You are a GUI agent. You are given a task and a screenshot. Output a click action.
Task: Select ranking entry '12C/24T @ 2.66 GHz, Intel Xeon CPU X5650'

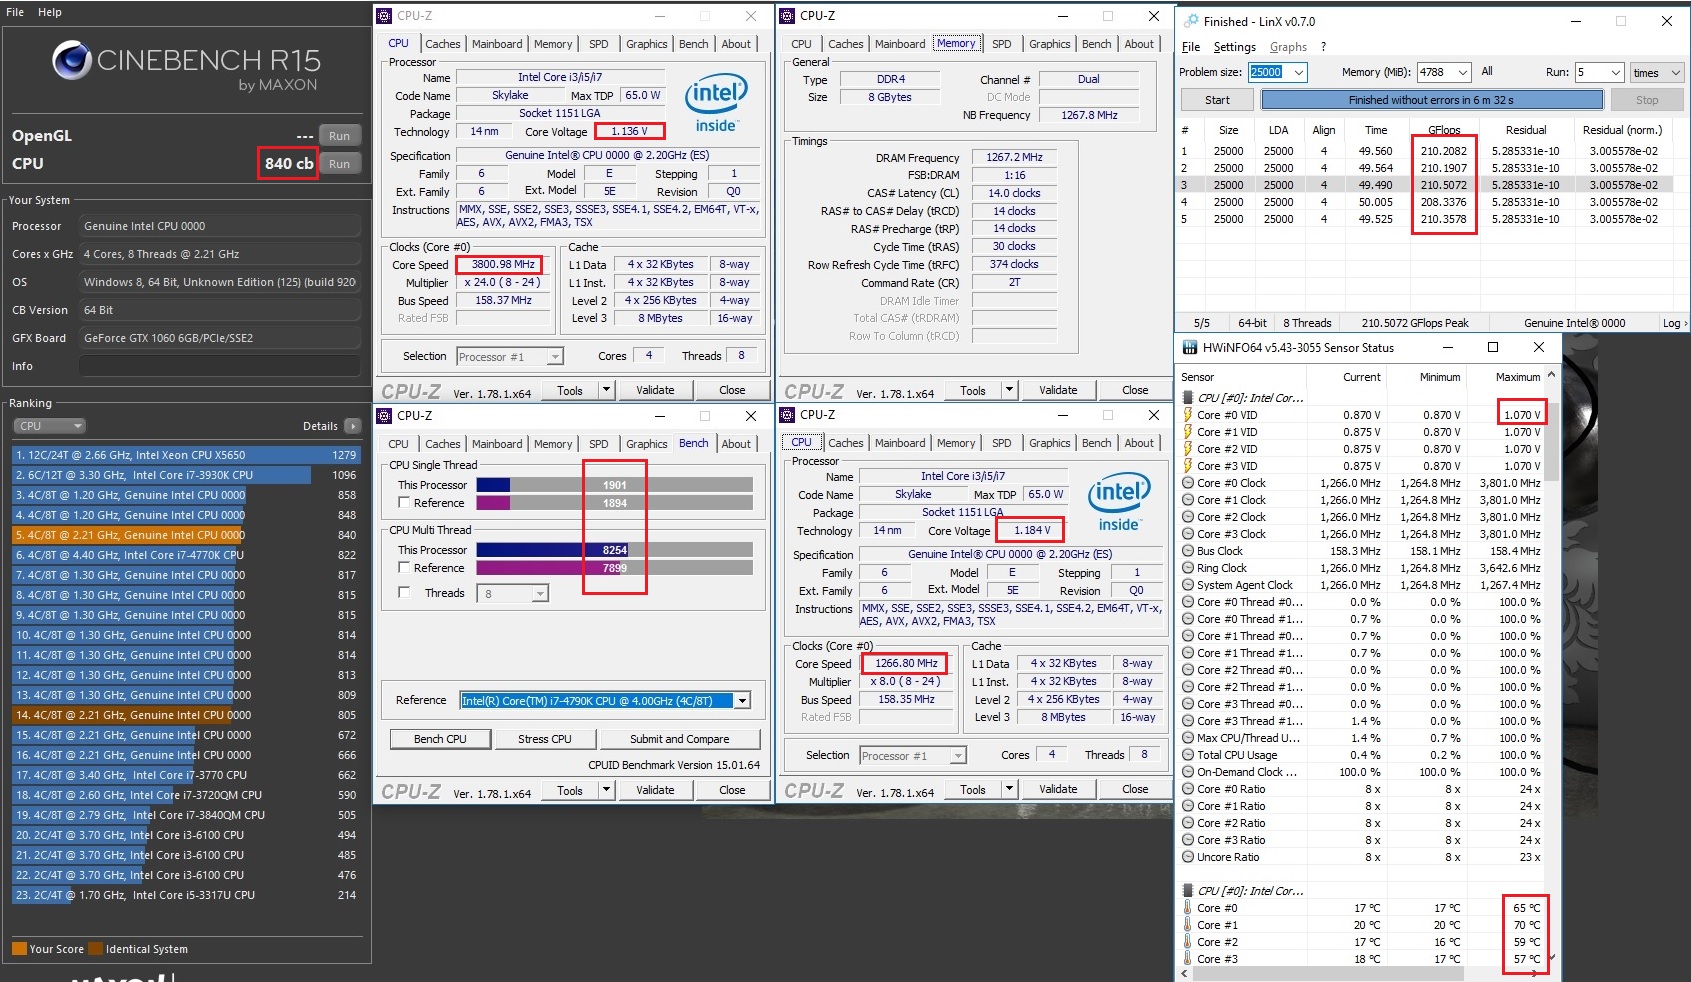[x=185, y=455]
